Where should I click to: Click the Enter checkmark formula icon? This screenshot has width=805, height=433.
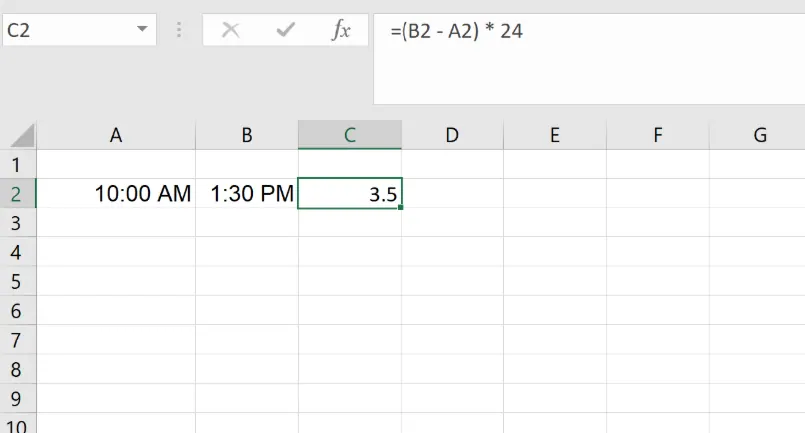tap(286, 30)
